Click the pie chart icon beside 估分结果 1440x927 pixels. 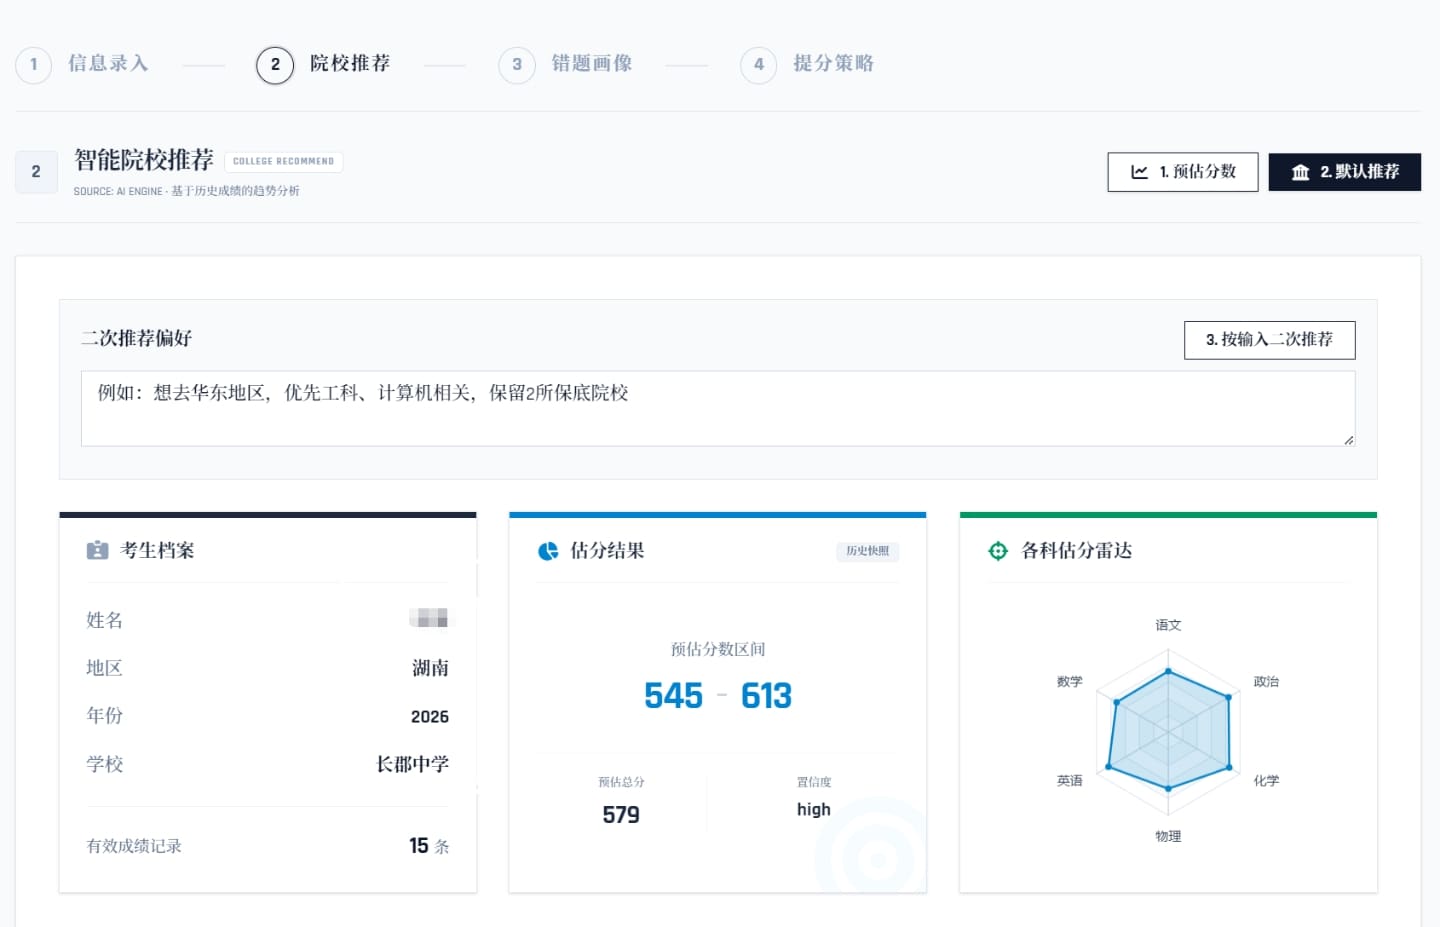point(548,551)
